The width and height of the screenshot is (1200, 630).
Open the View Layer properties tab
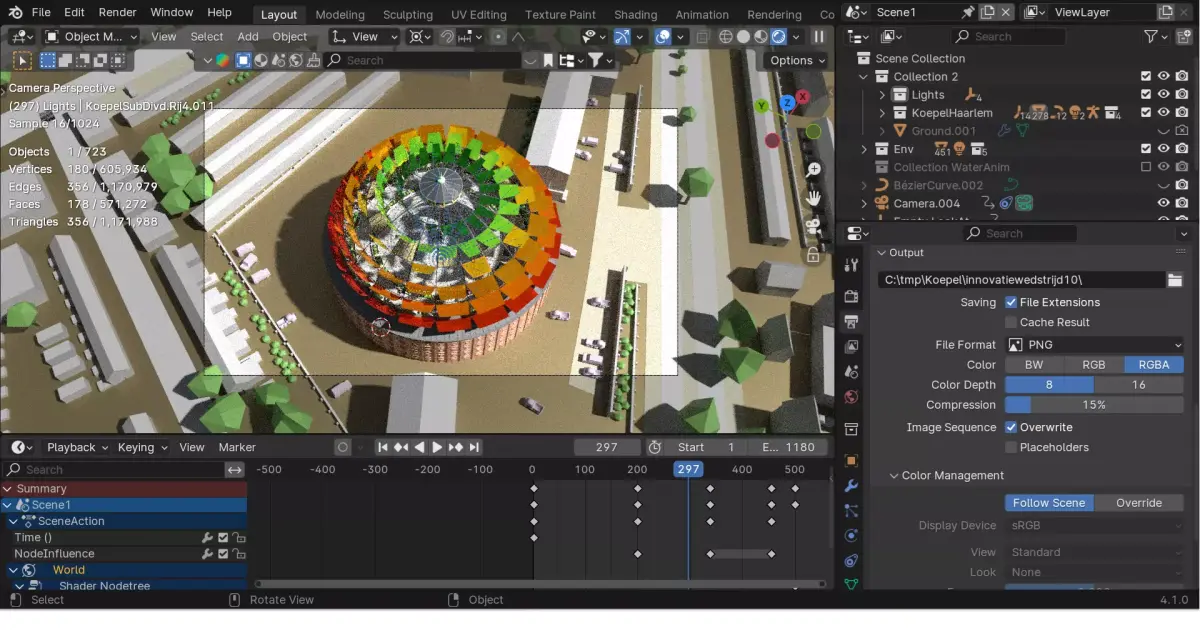click(851, 346)
